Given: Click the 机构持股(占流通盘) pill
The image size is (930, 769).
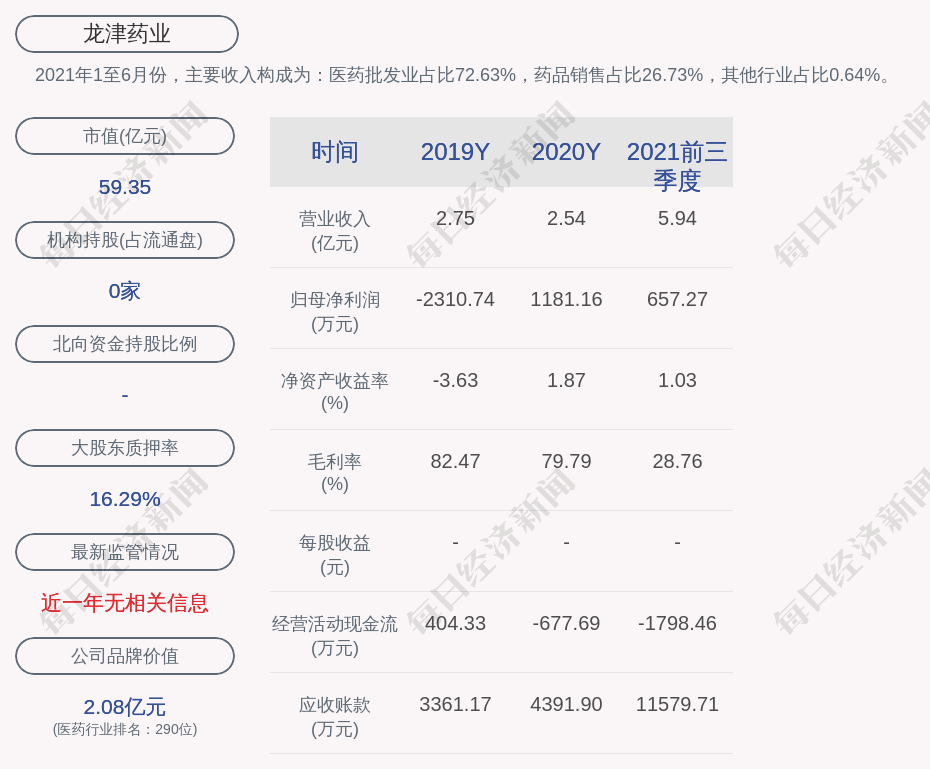Looking at the screenshot, I should pyautogui.click(x=125, y=240).
